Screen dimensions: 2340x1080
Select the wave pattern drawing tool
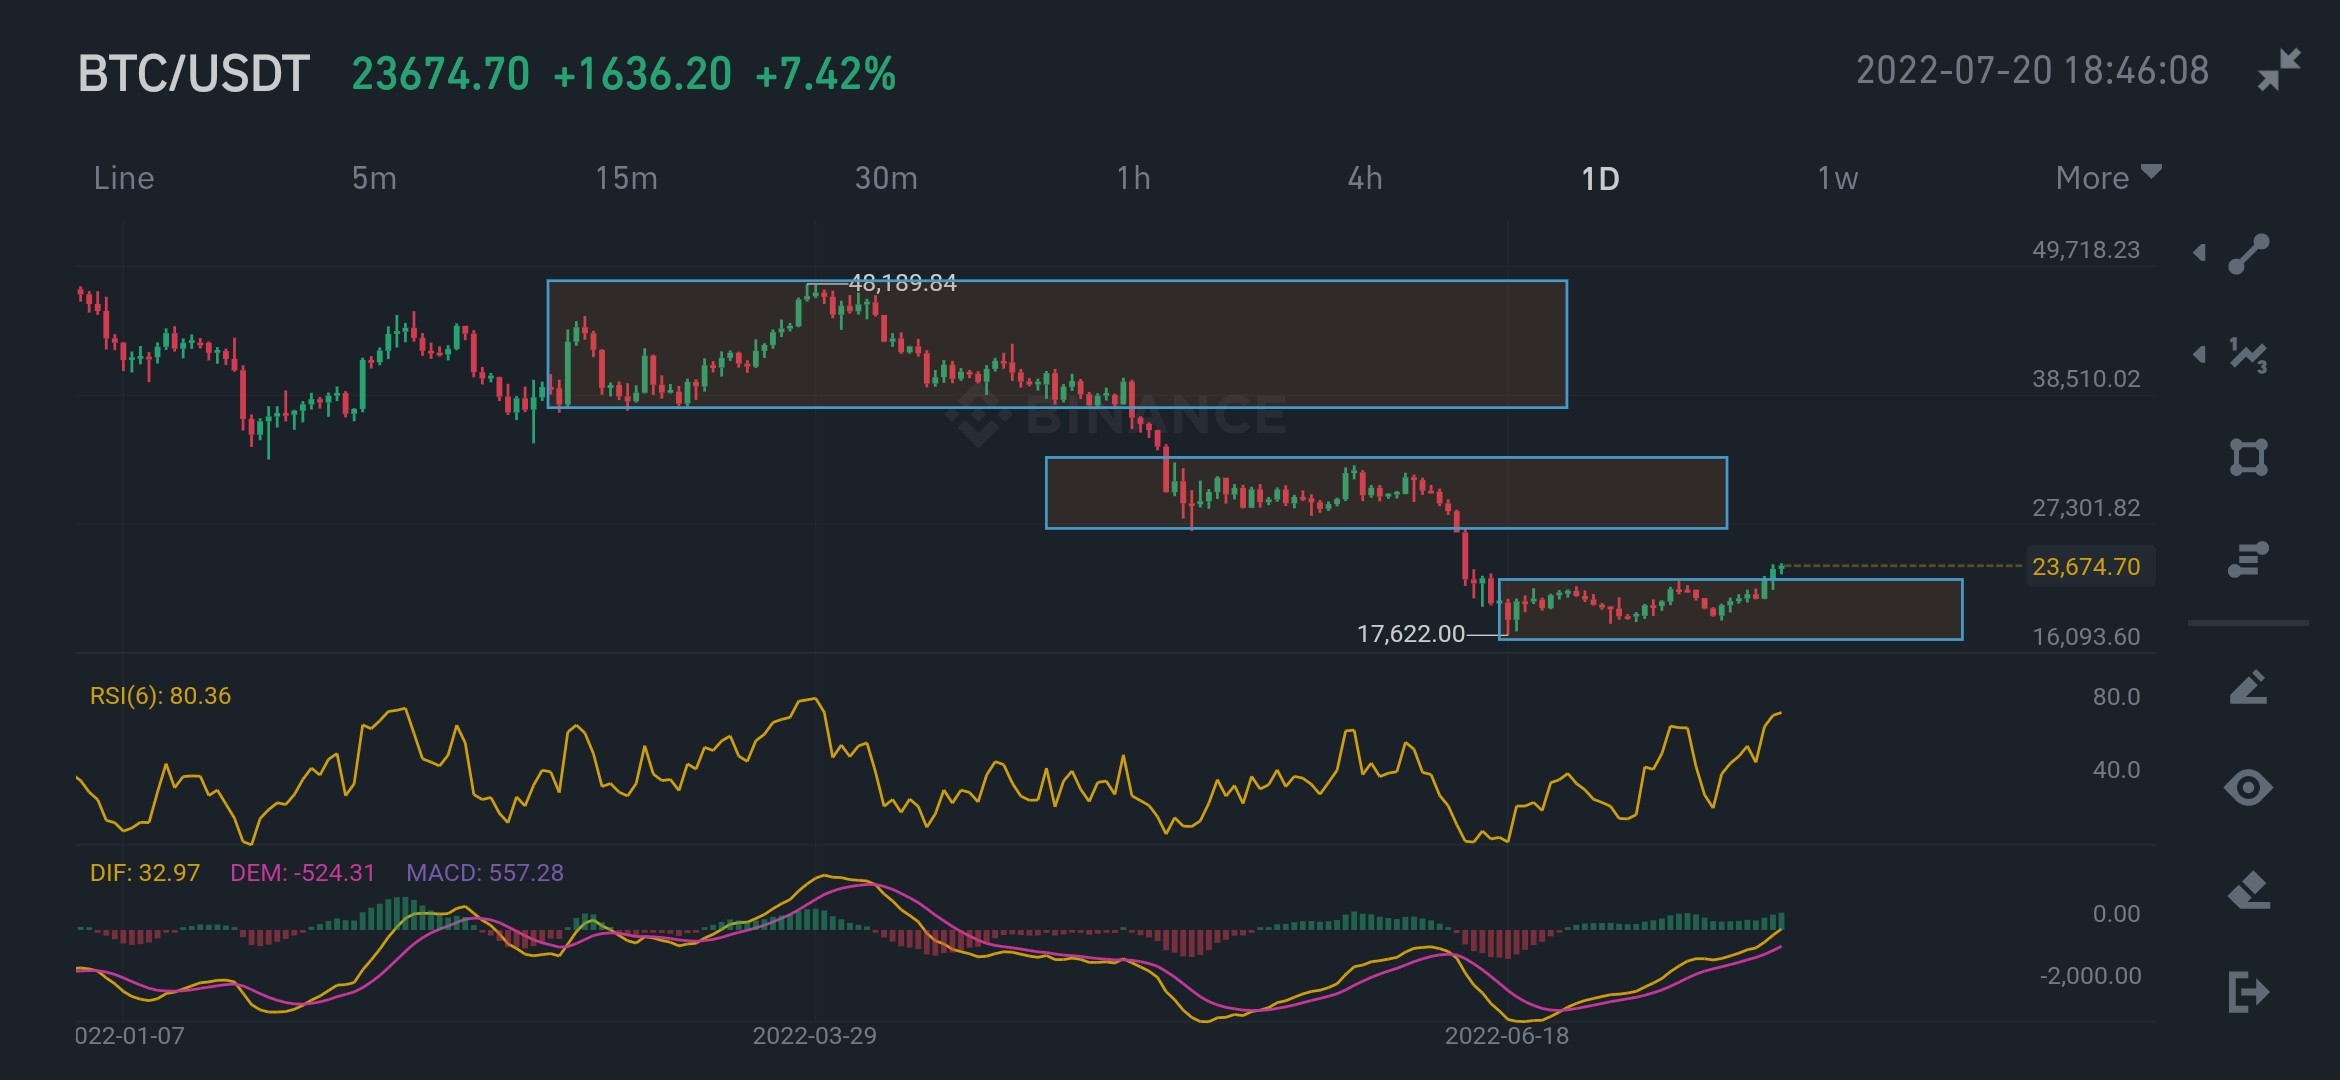tap(2249, 356)
